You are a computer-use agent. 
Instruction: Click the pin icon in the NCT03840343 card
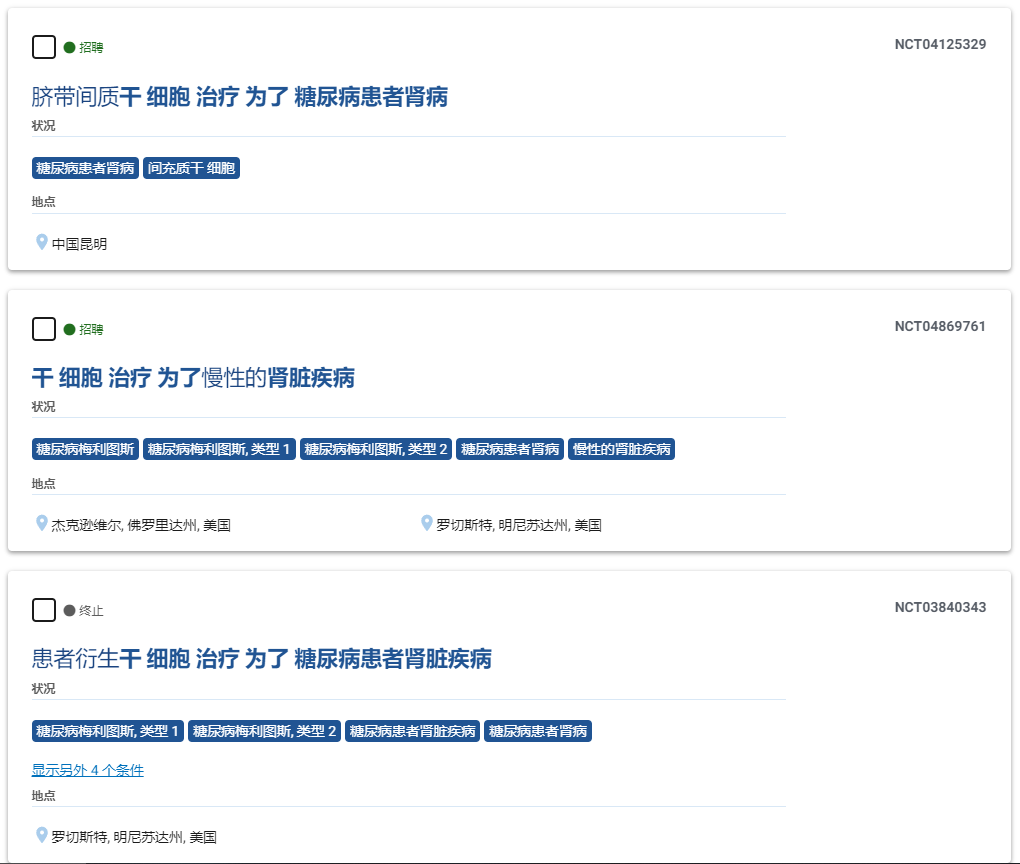(42, 835)
